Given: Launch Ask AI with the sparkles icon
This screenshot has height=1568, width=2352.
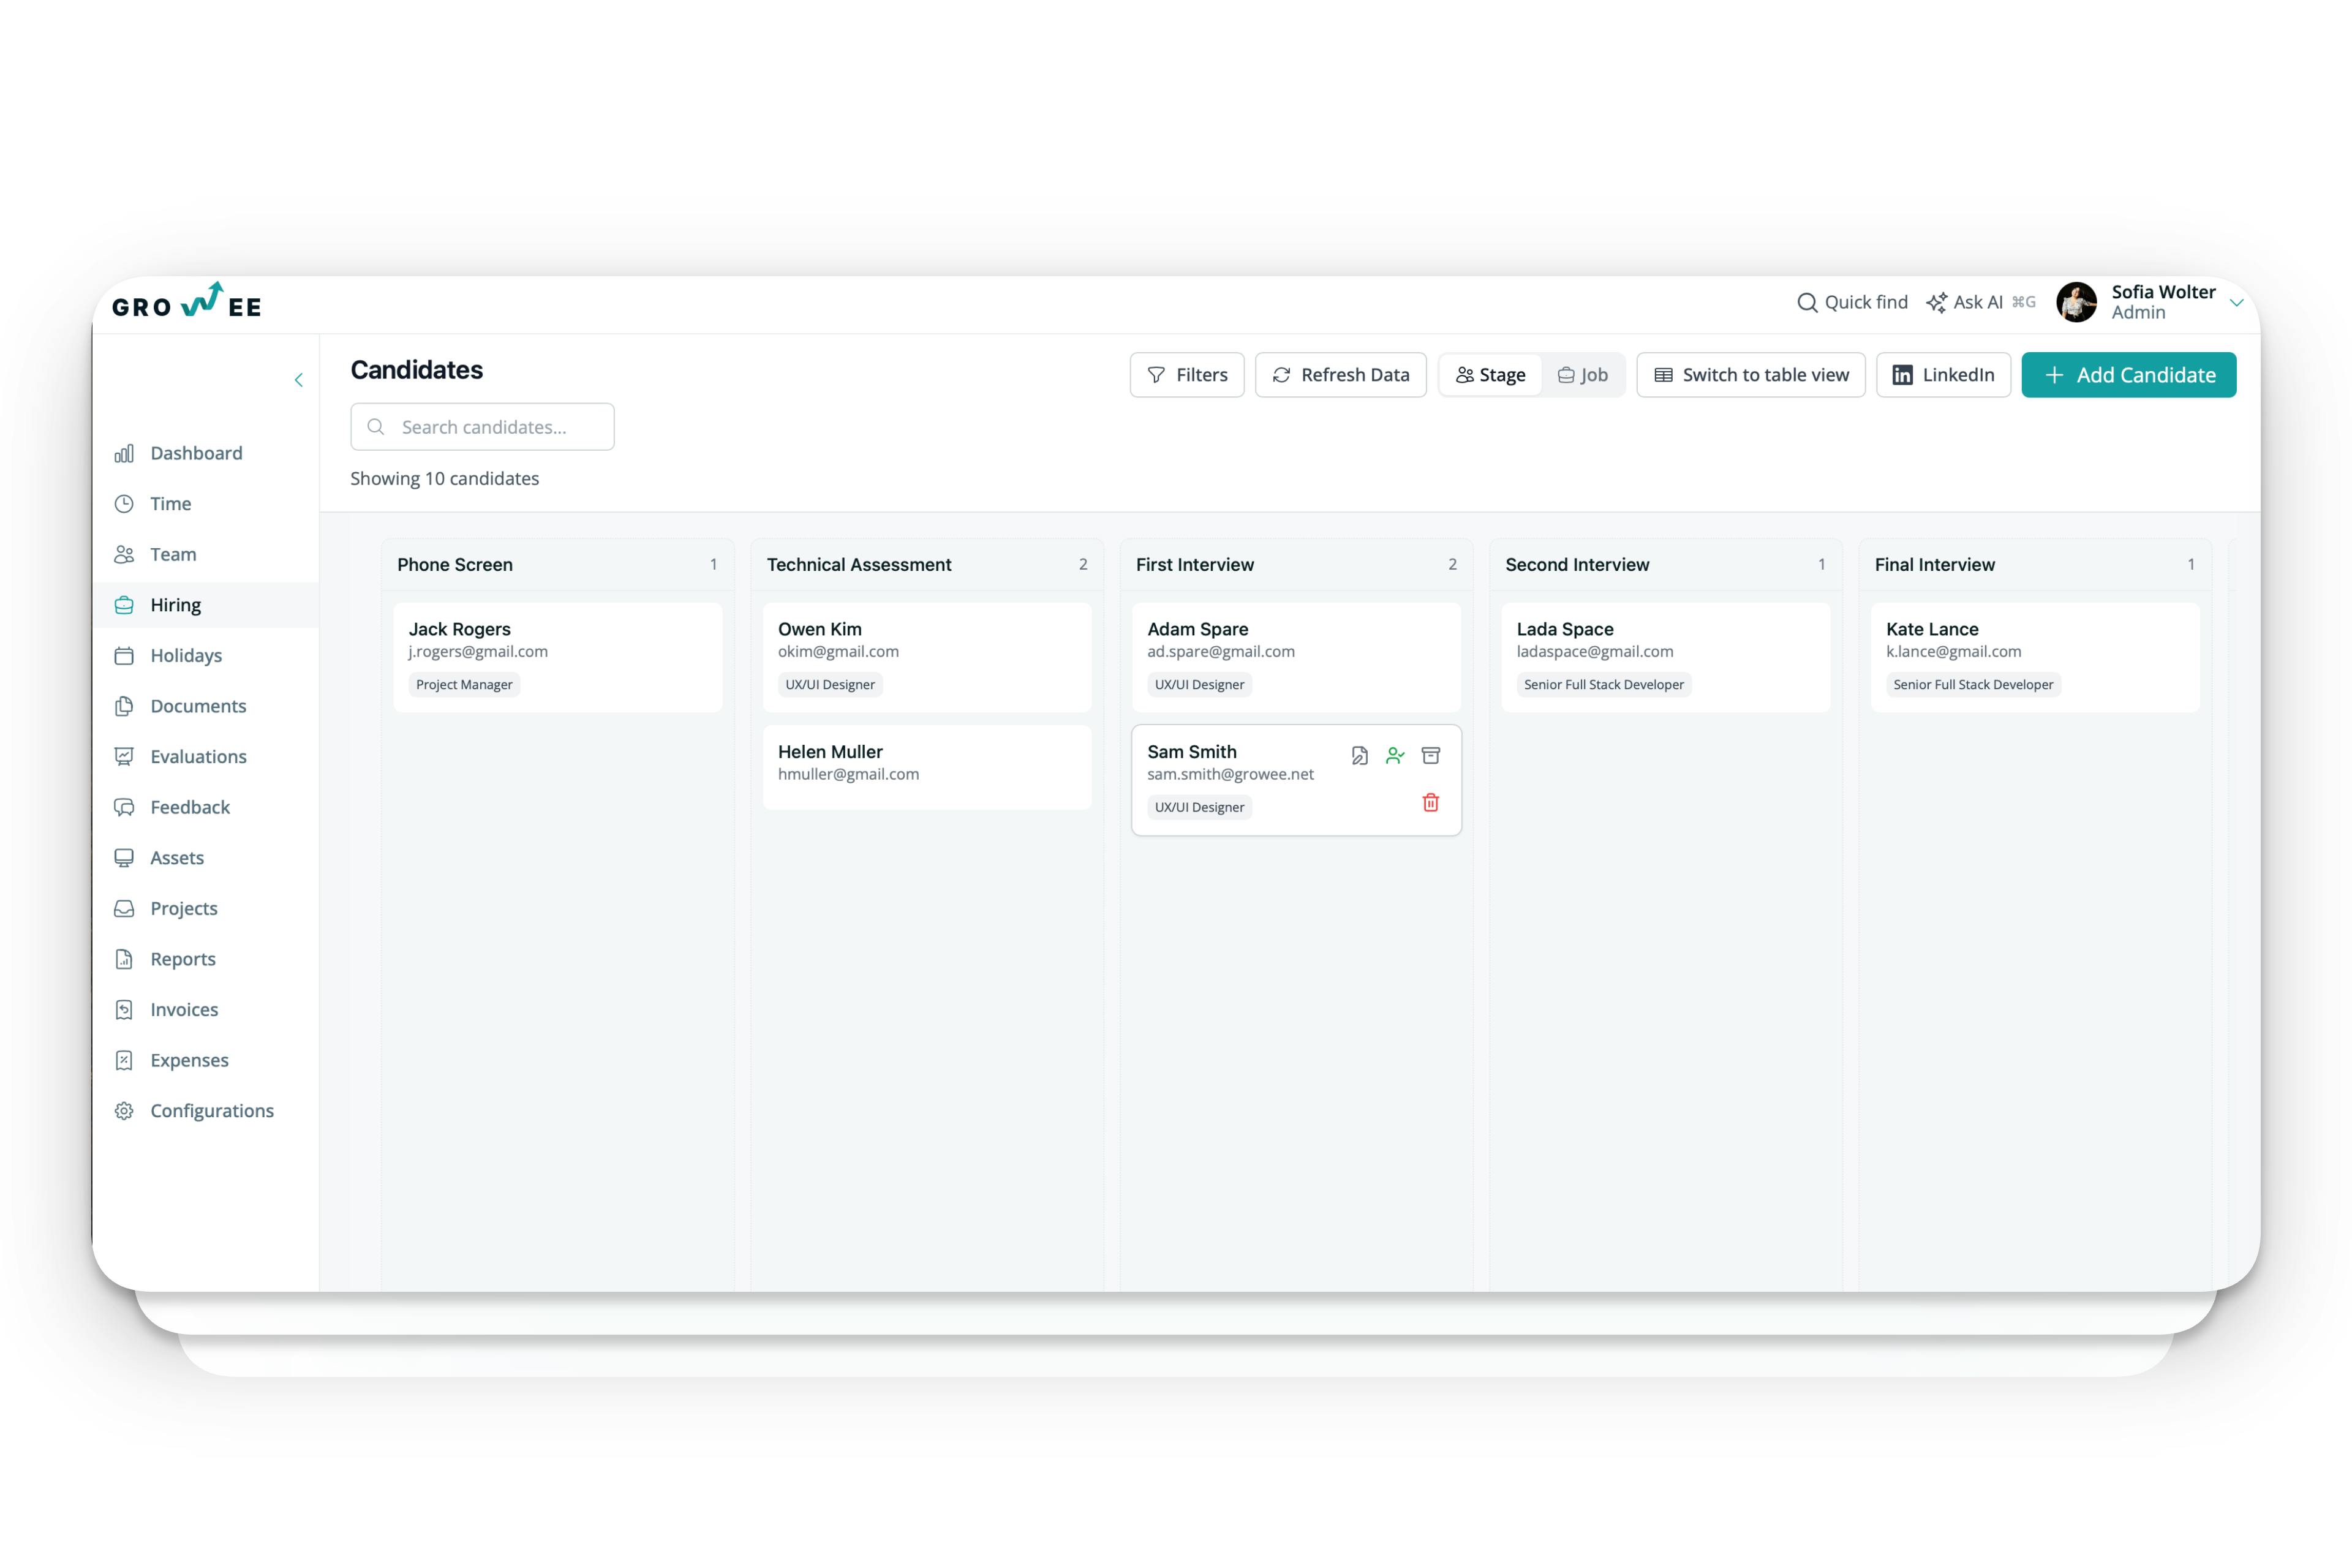Looking at the screenshot, I should pyautogui.click(x=1937, y=302).
